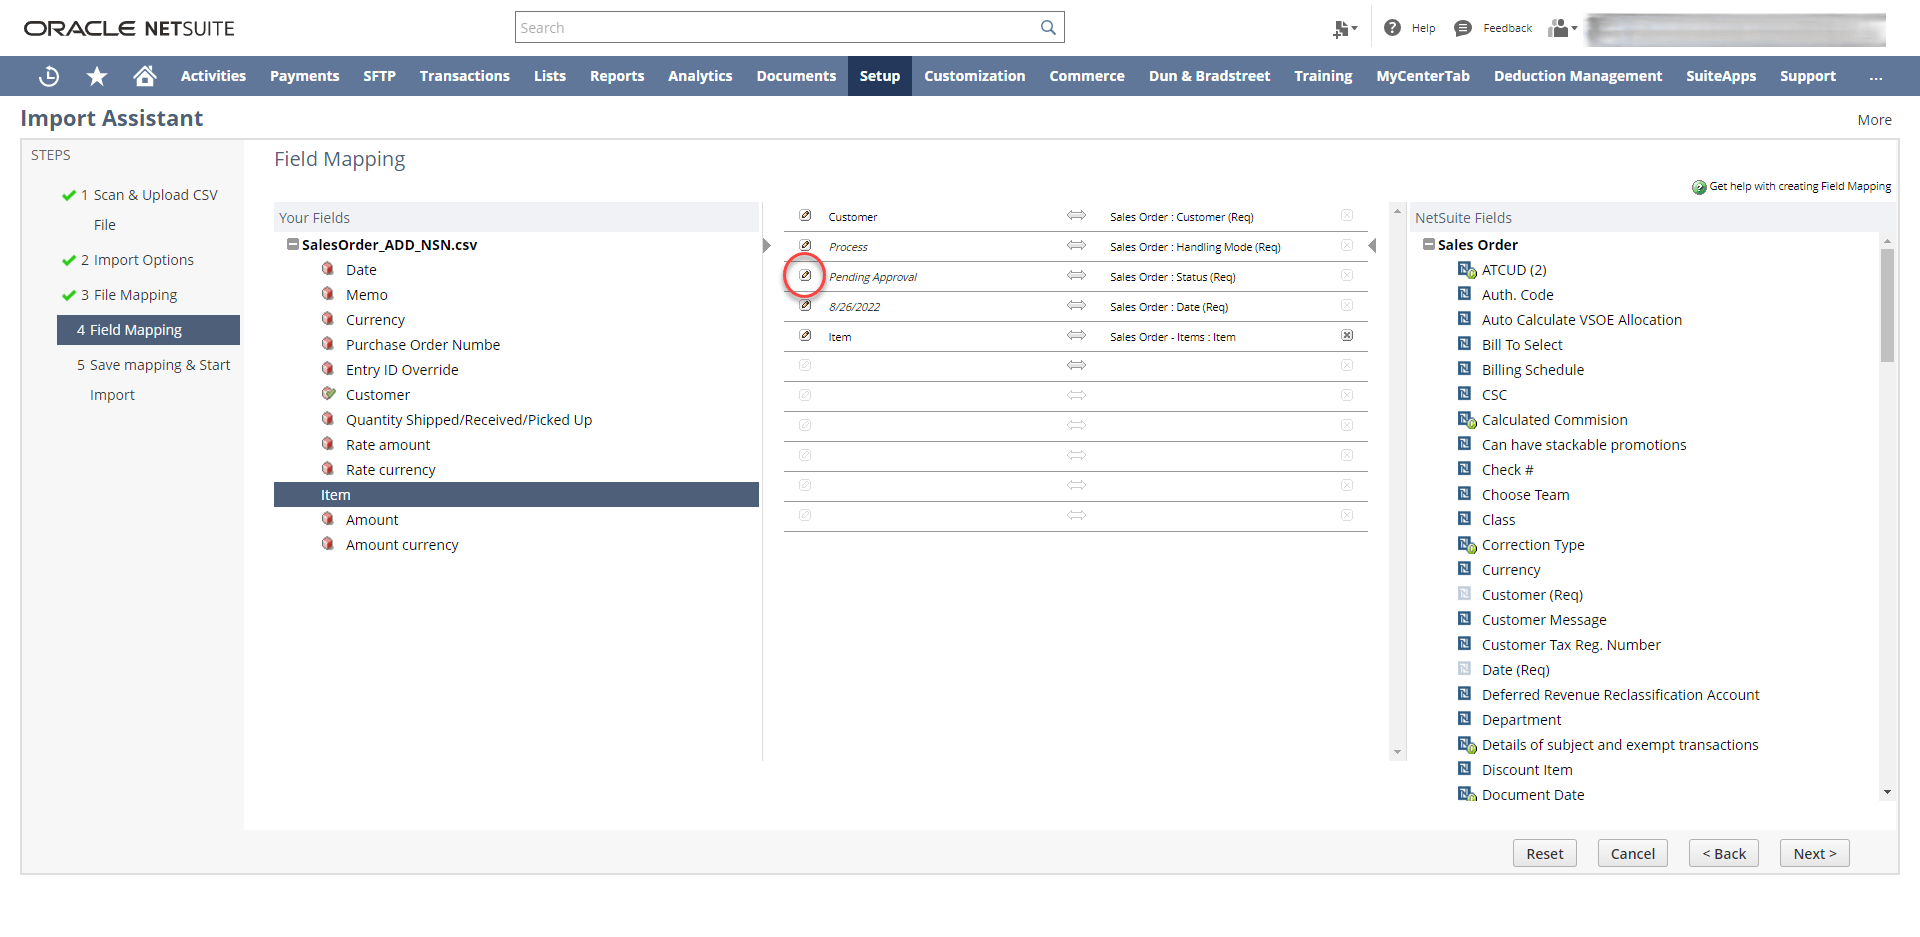Open the Transactions menu

[464, 76]
